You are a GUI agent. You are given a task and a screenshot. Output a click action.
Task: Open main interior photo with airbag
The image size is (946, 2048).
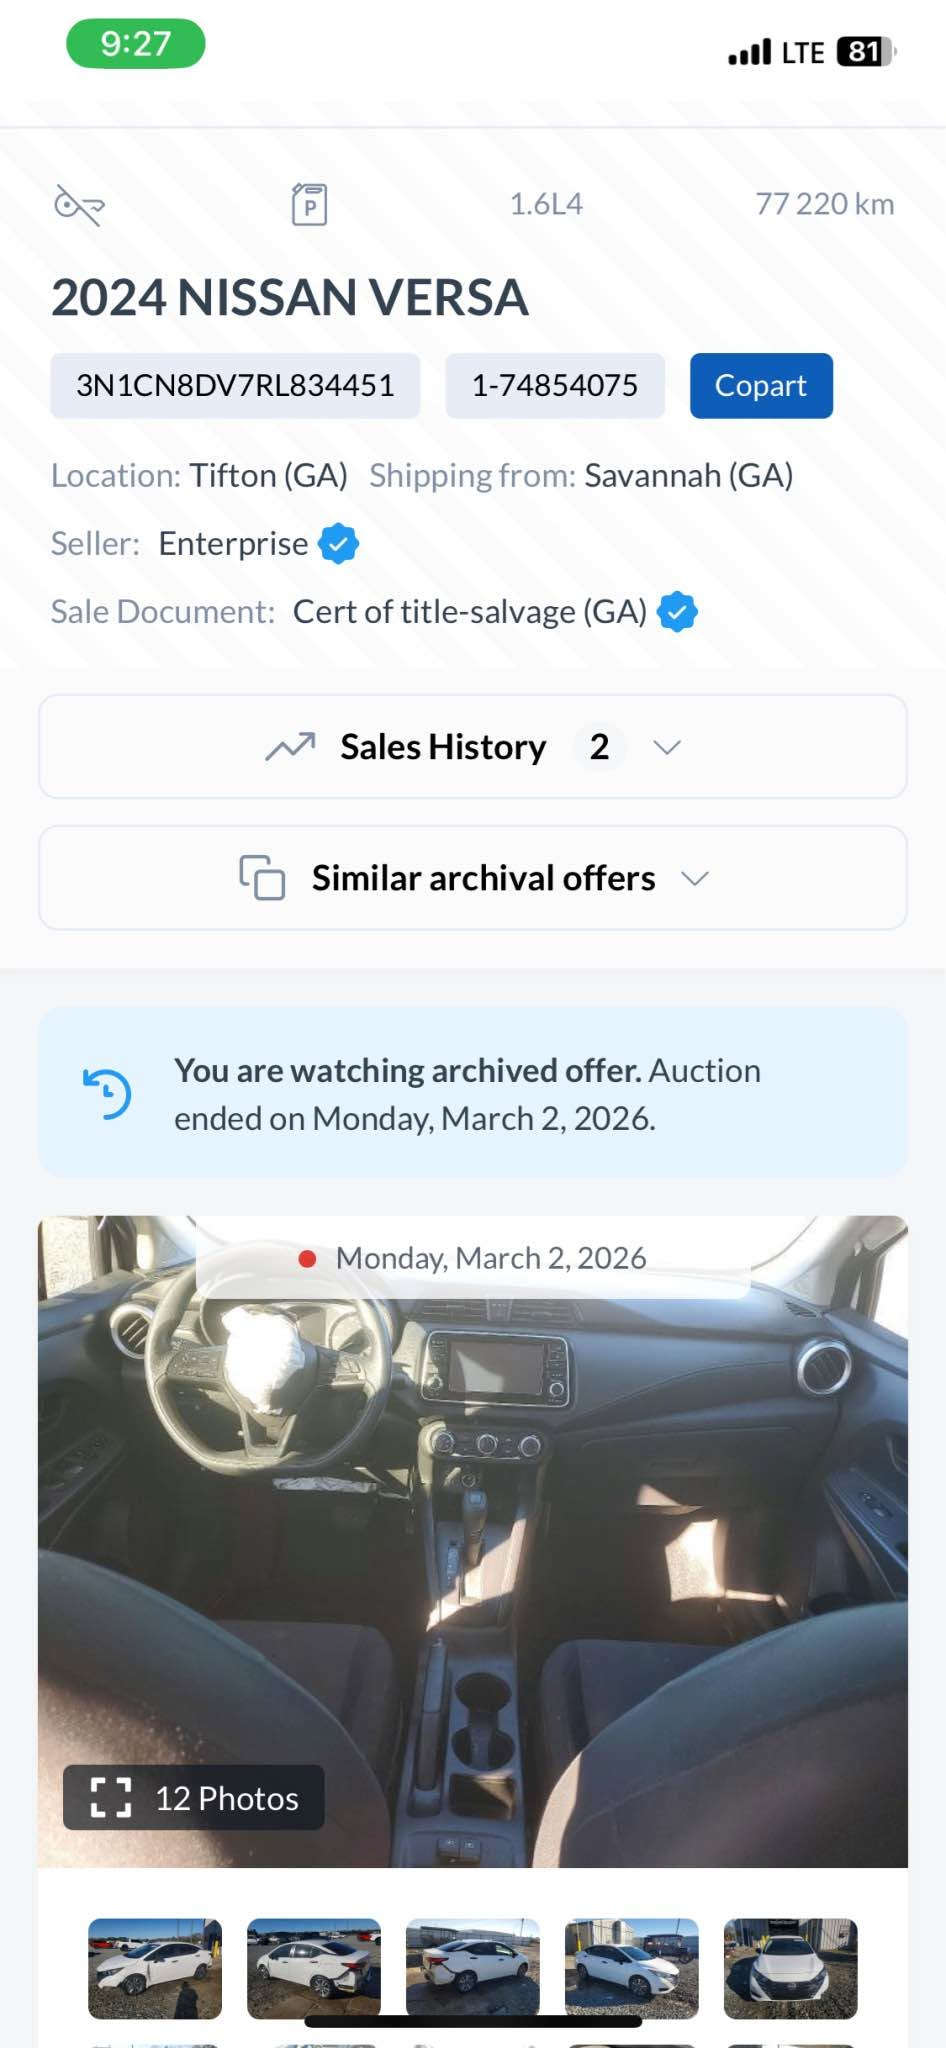click(473, 1541)
